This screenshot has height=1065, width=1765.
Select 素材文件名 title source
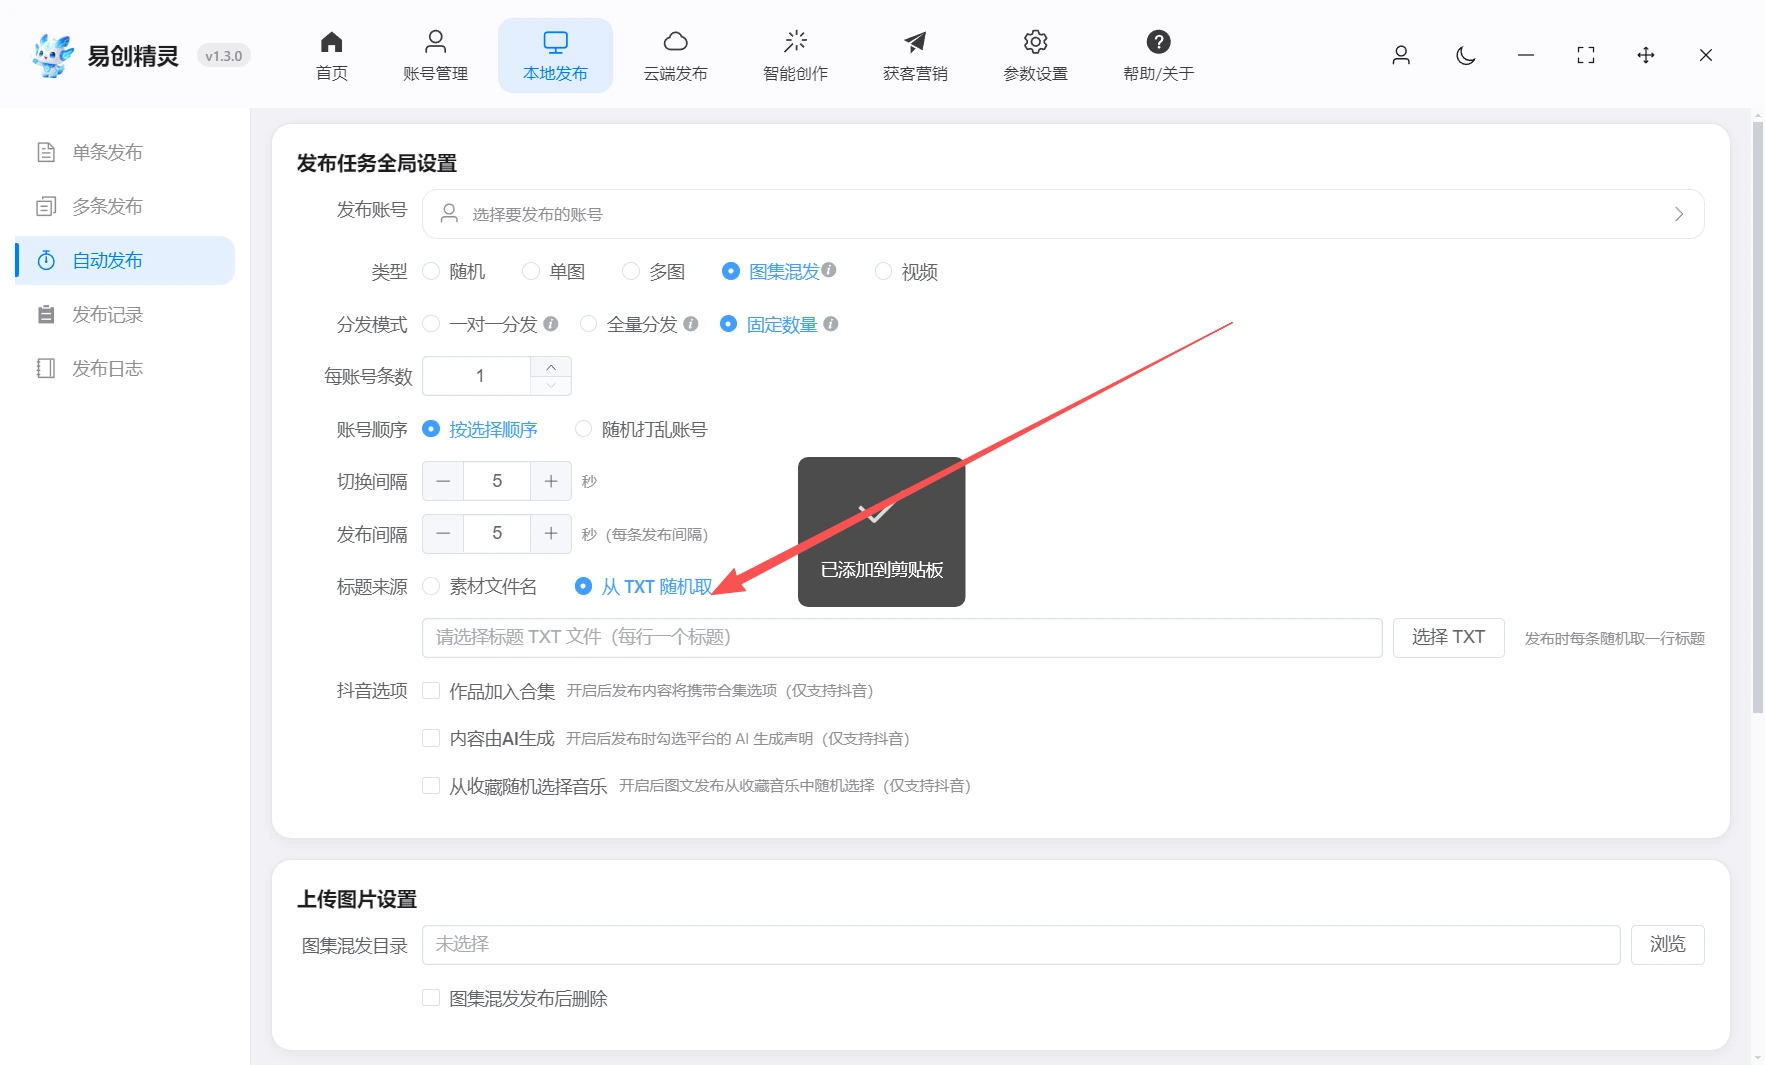coord(480,586)
